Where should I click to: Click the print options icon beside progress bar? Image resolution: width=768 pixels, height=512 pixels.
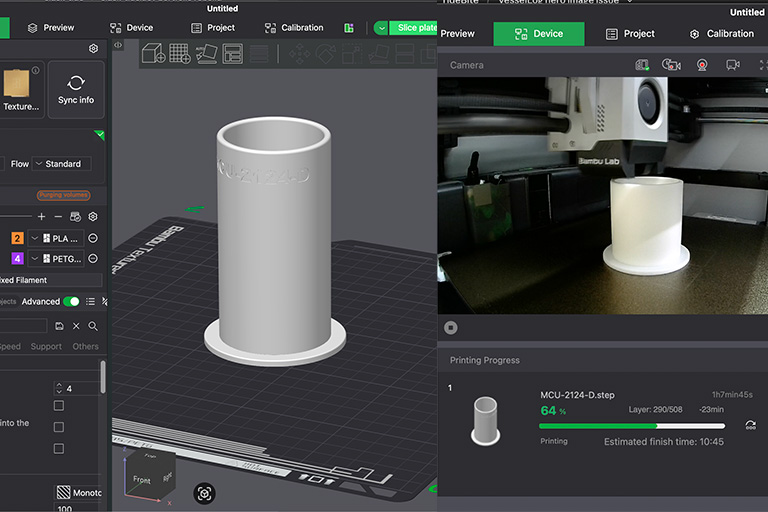pyautogui.click(x=750, y=425)
